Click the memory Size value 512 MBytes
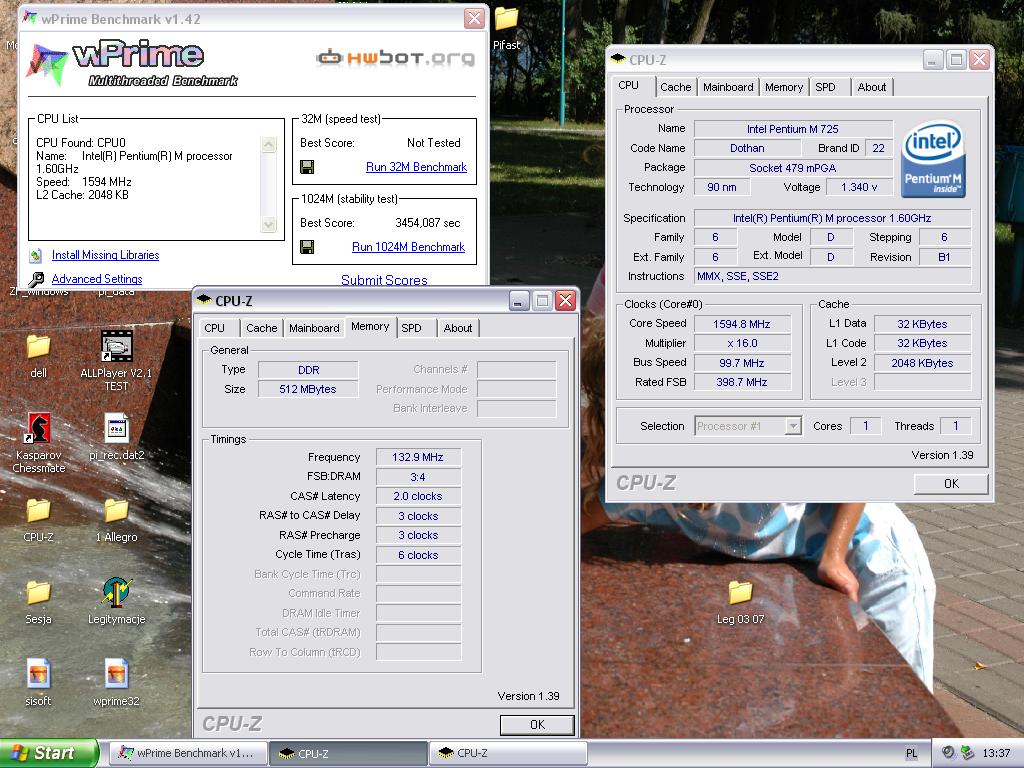The width and height of the screenshot is (1024, 768). point(308,389)
